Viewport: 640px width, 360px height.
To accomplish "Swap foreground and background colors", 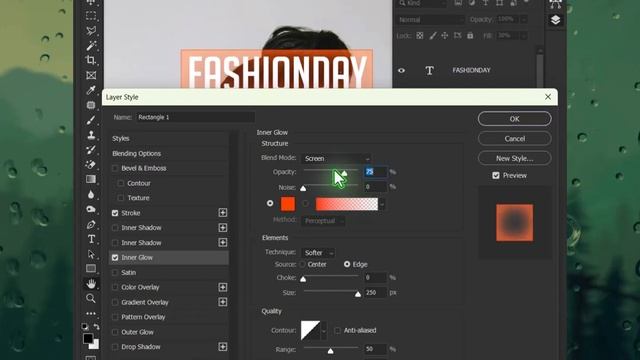I will (x=96, y=327).
